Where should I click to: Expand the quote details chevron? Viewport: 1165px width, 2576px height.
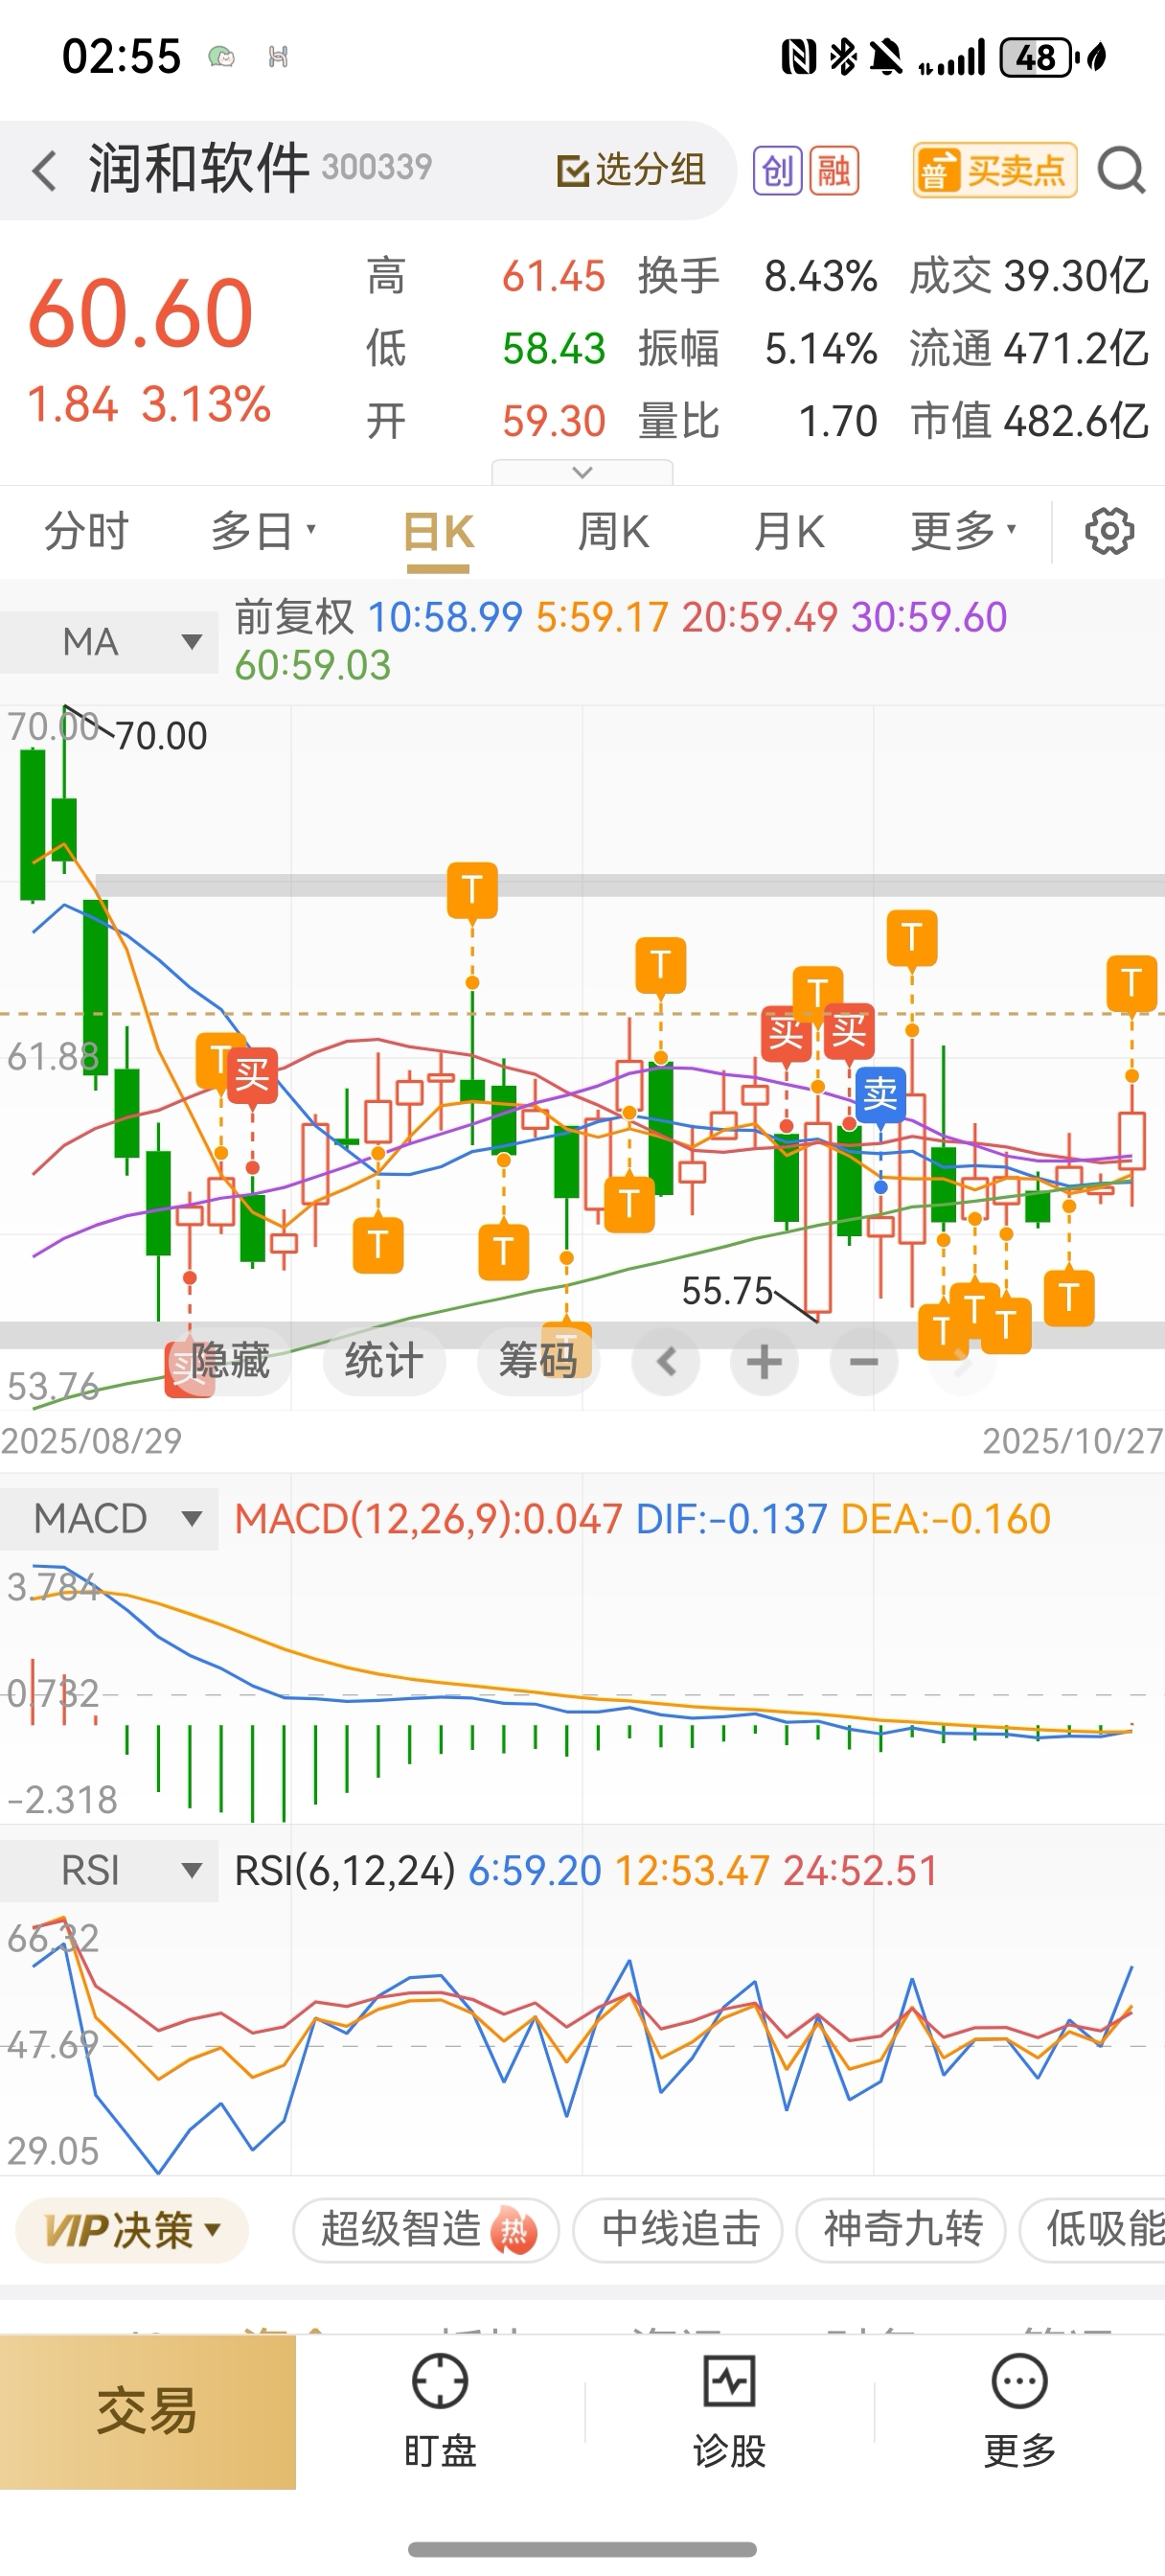(x=582, y=472)
